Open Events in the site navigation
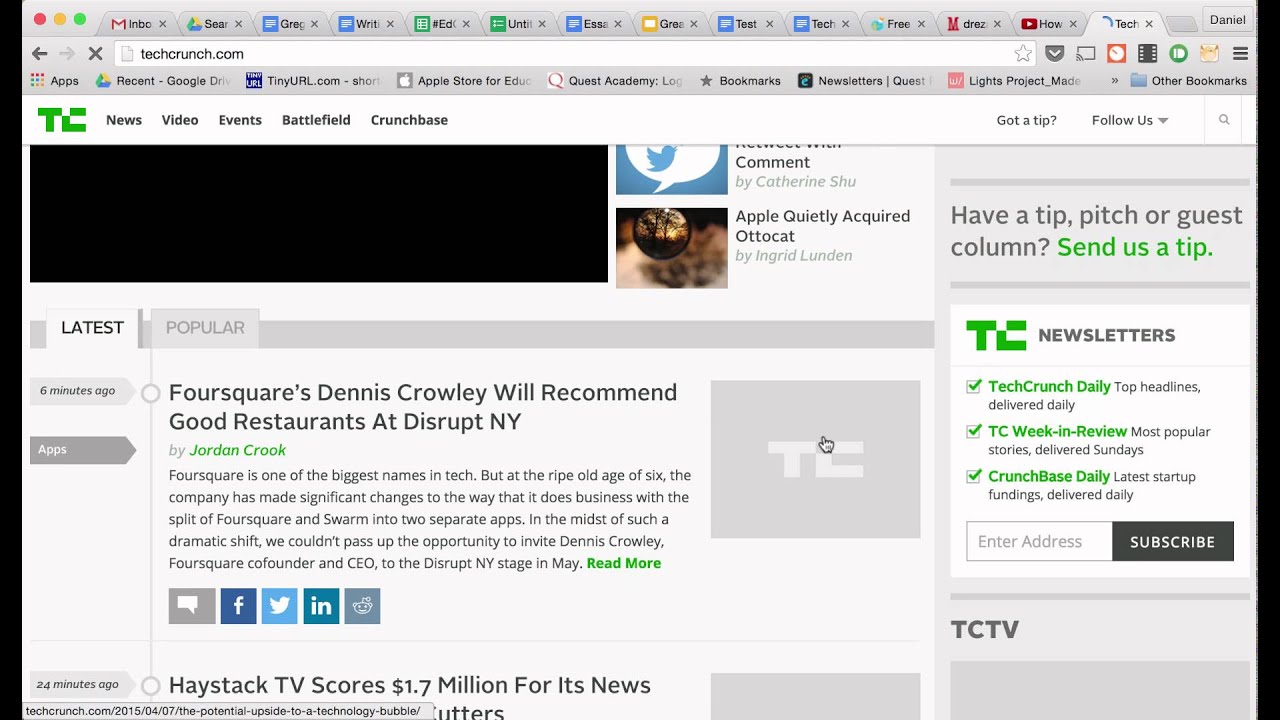The image size is (1280, 720). (240, 120)
